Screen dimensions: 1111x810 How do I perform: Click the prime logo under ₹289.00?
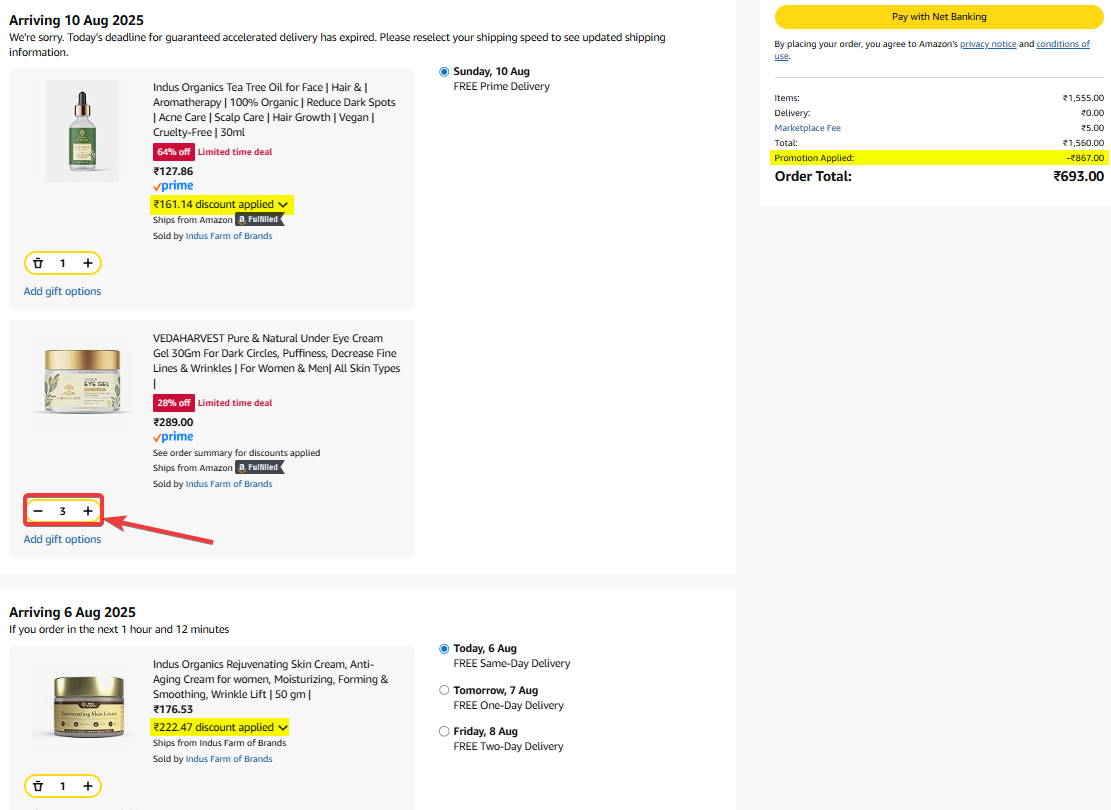pos(173,437)
